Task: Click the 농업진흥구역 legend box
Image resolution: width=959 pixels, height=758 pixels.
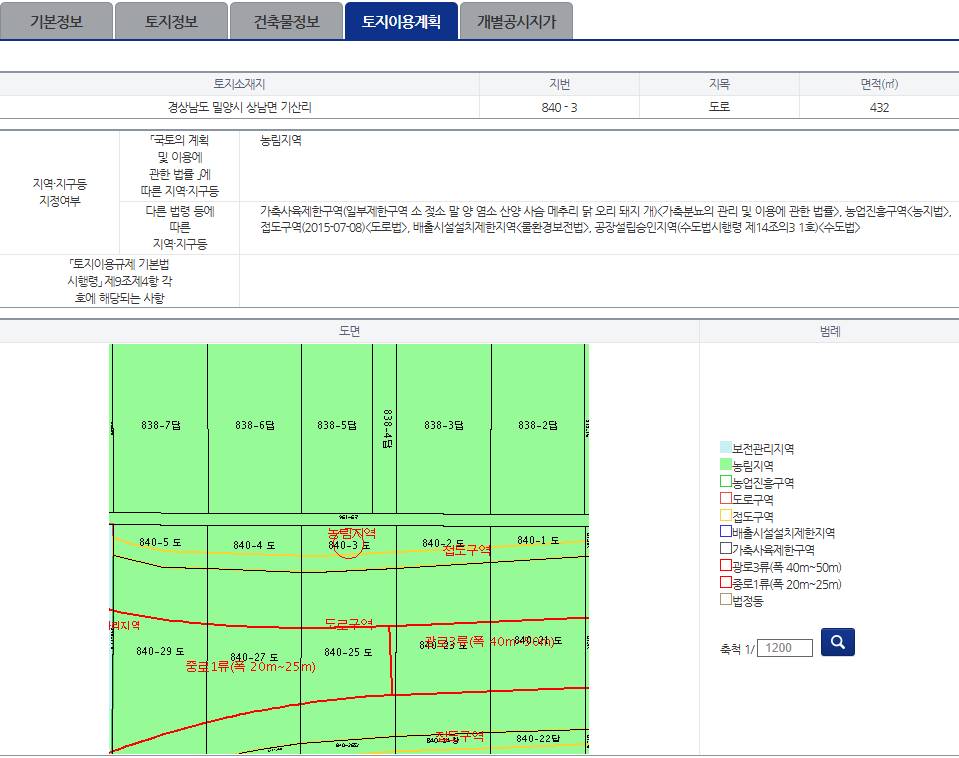Action: tap(725, 481)
